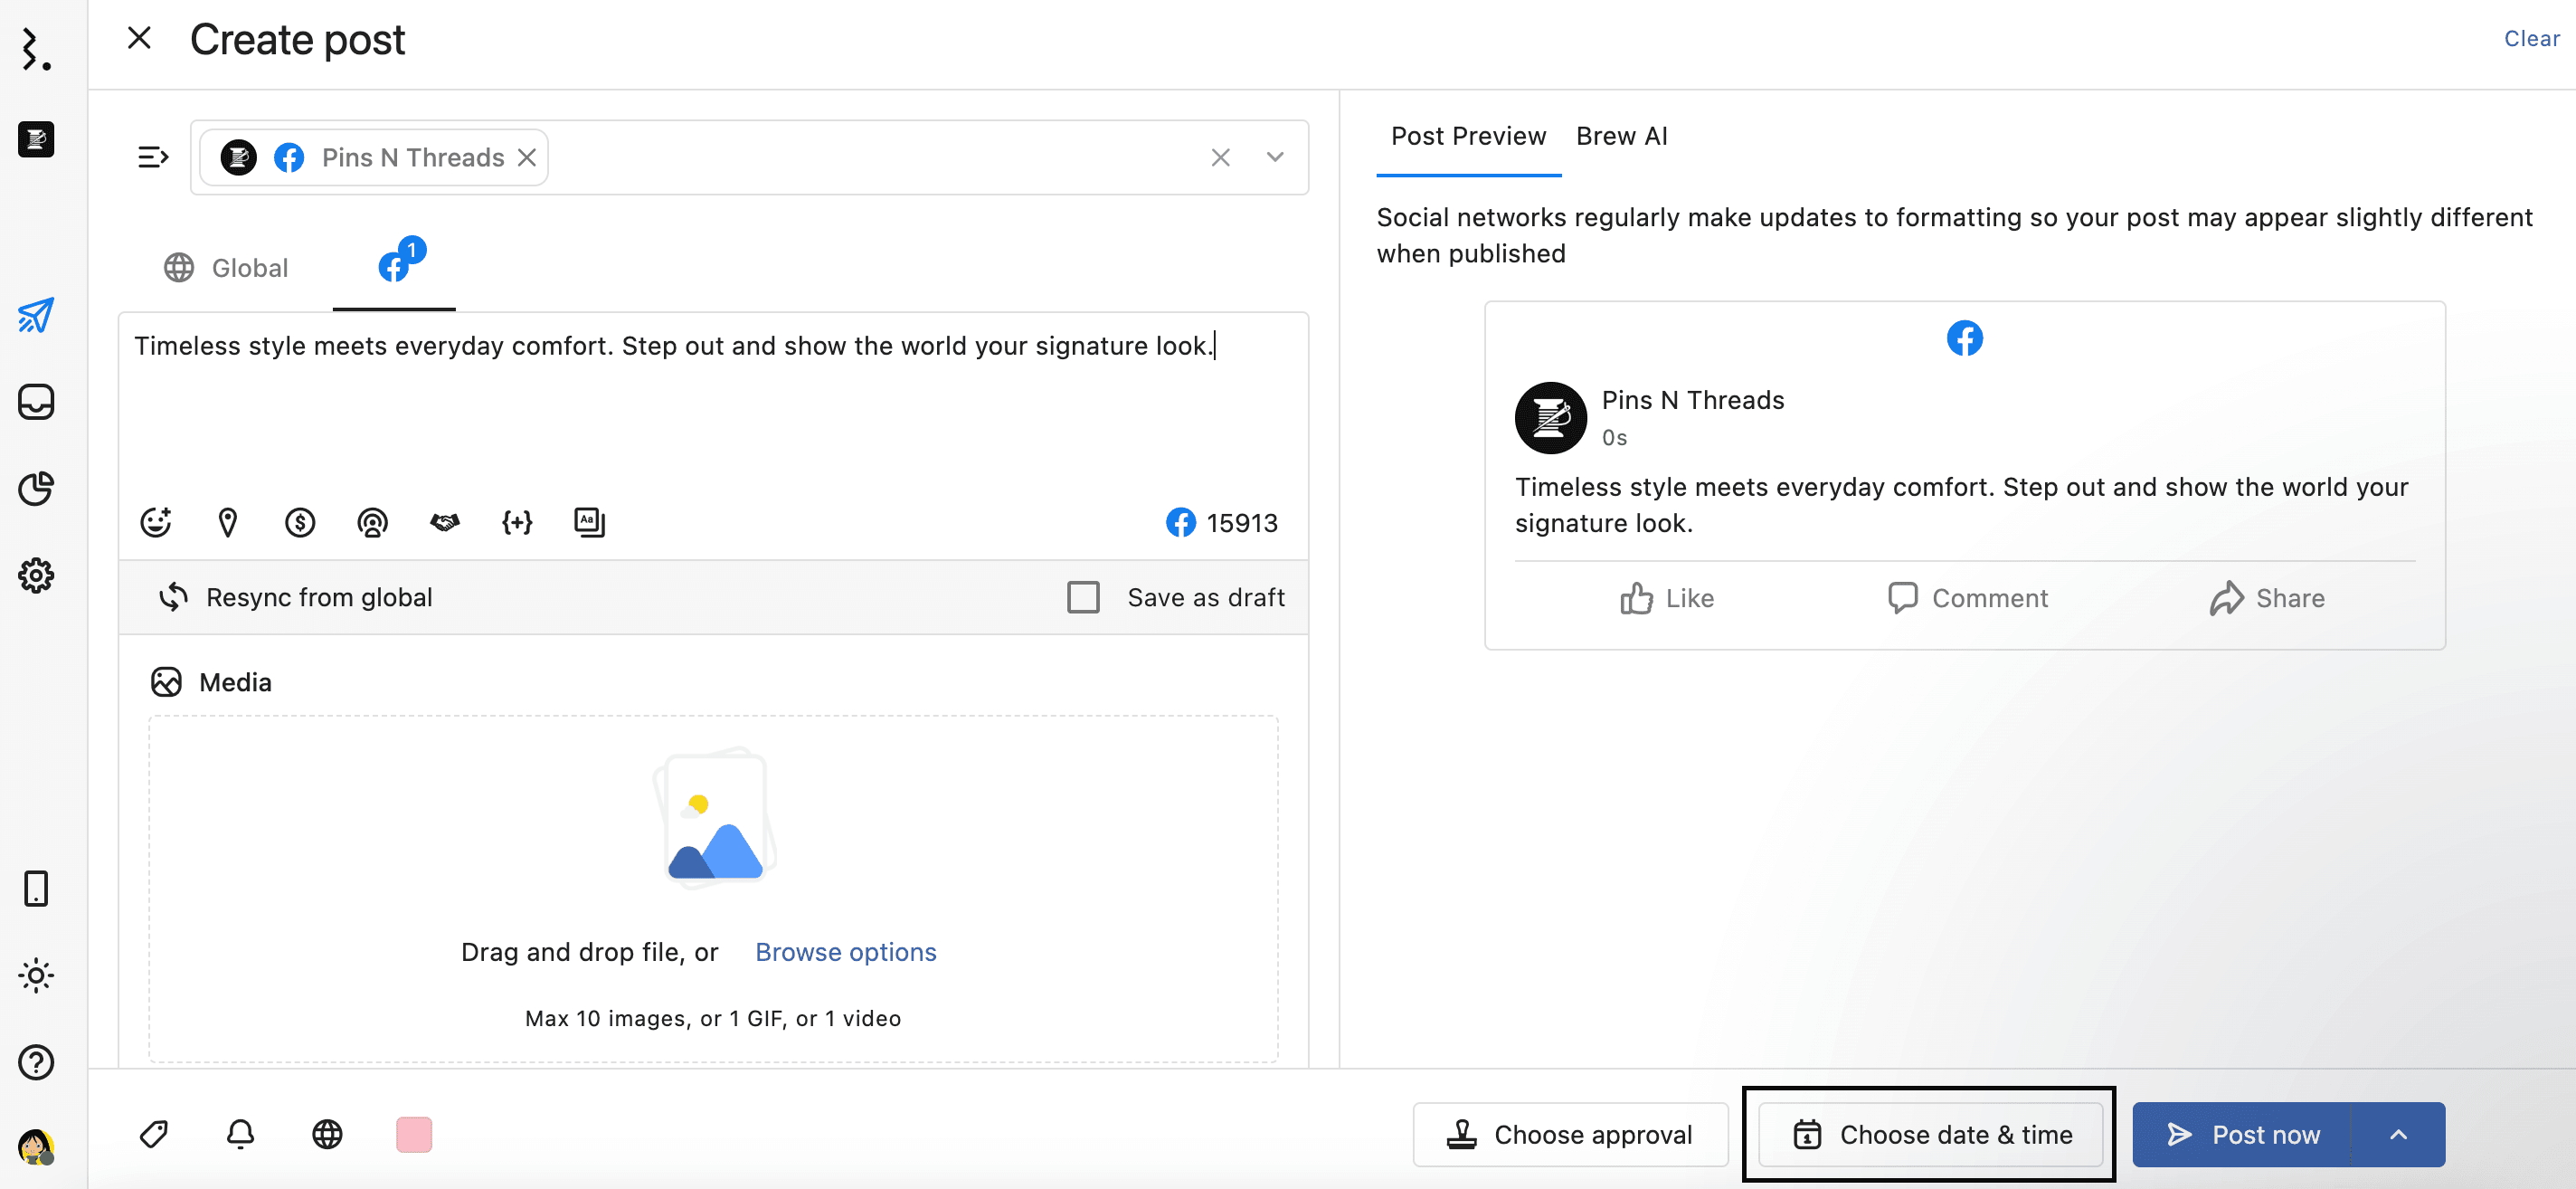
Task: Click the bell notification icon
Action: tap(240, 1134)
